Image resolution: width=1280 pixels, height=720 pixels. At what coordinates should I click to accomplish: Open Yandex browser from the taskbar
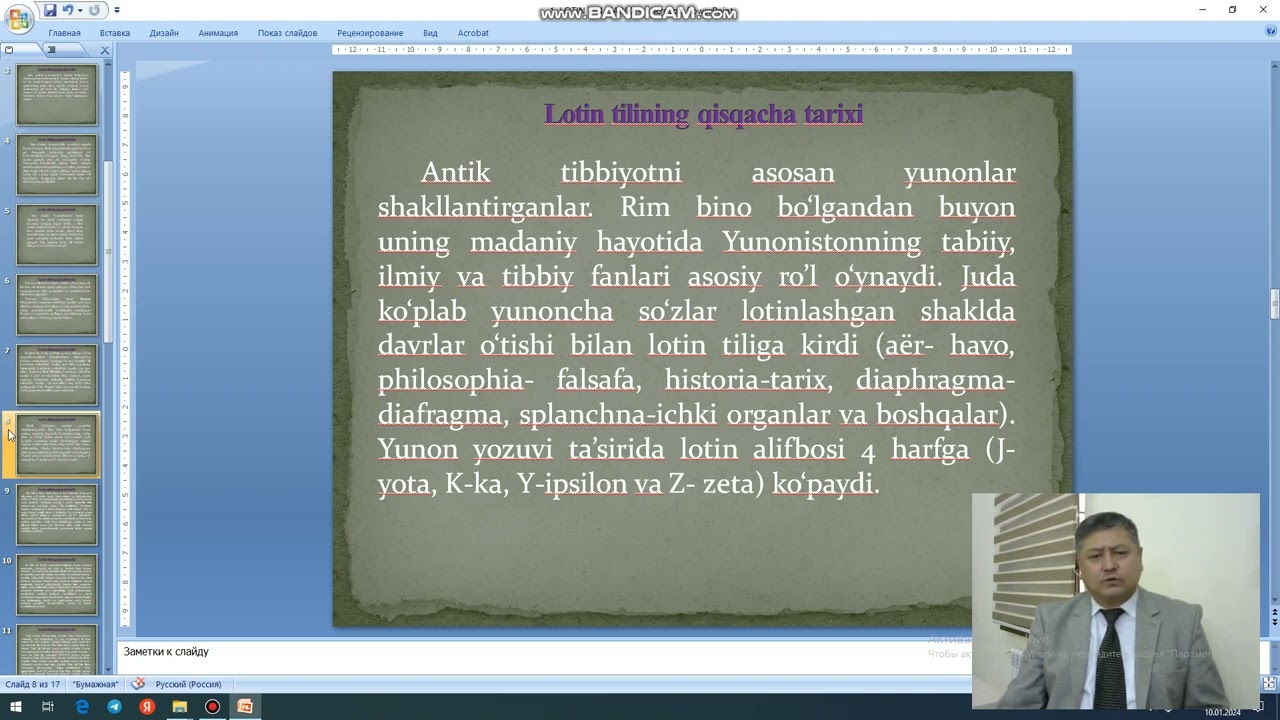click(x=147, y=707)
